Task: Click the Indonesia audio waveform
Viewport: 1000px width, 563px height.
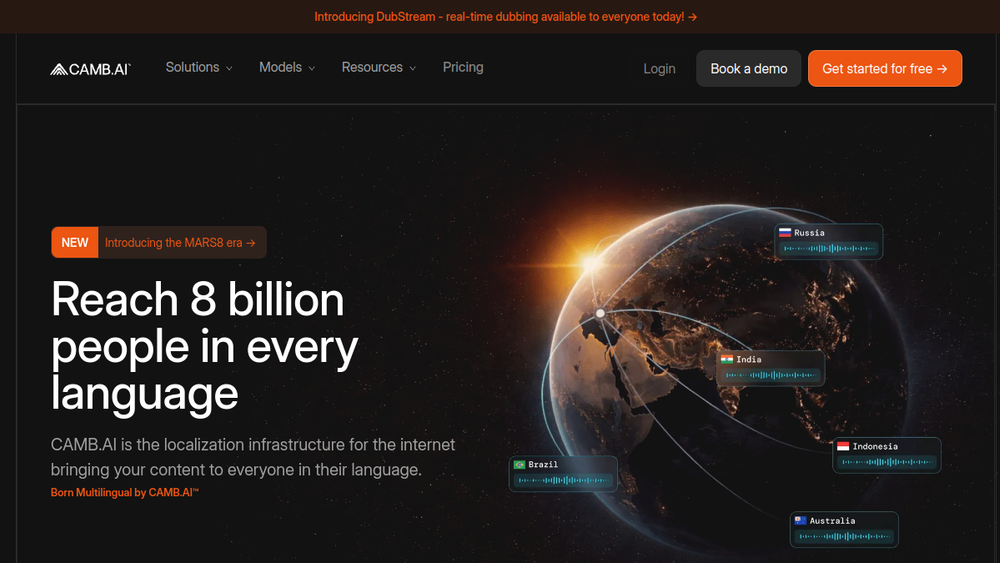Action: pyautogui.click(x=887, y=462)
